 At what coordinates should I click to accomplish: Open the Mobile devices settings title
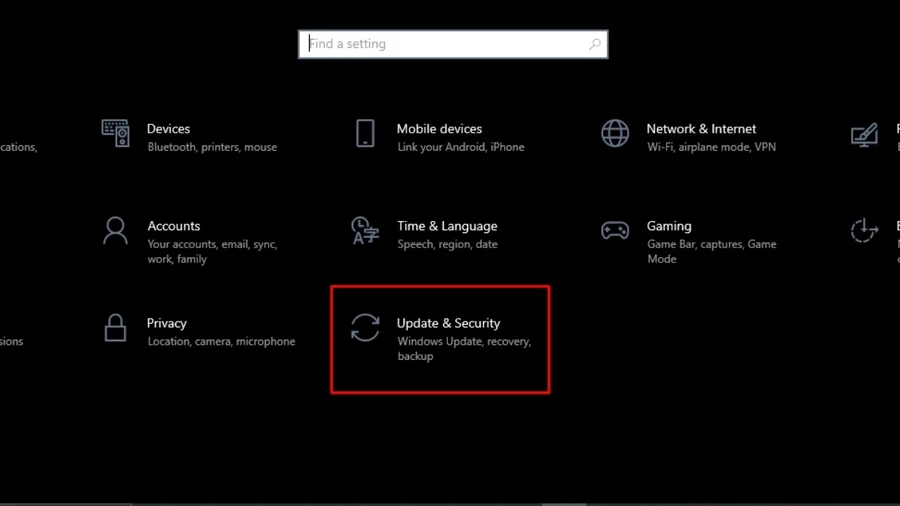(439, 129)
